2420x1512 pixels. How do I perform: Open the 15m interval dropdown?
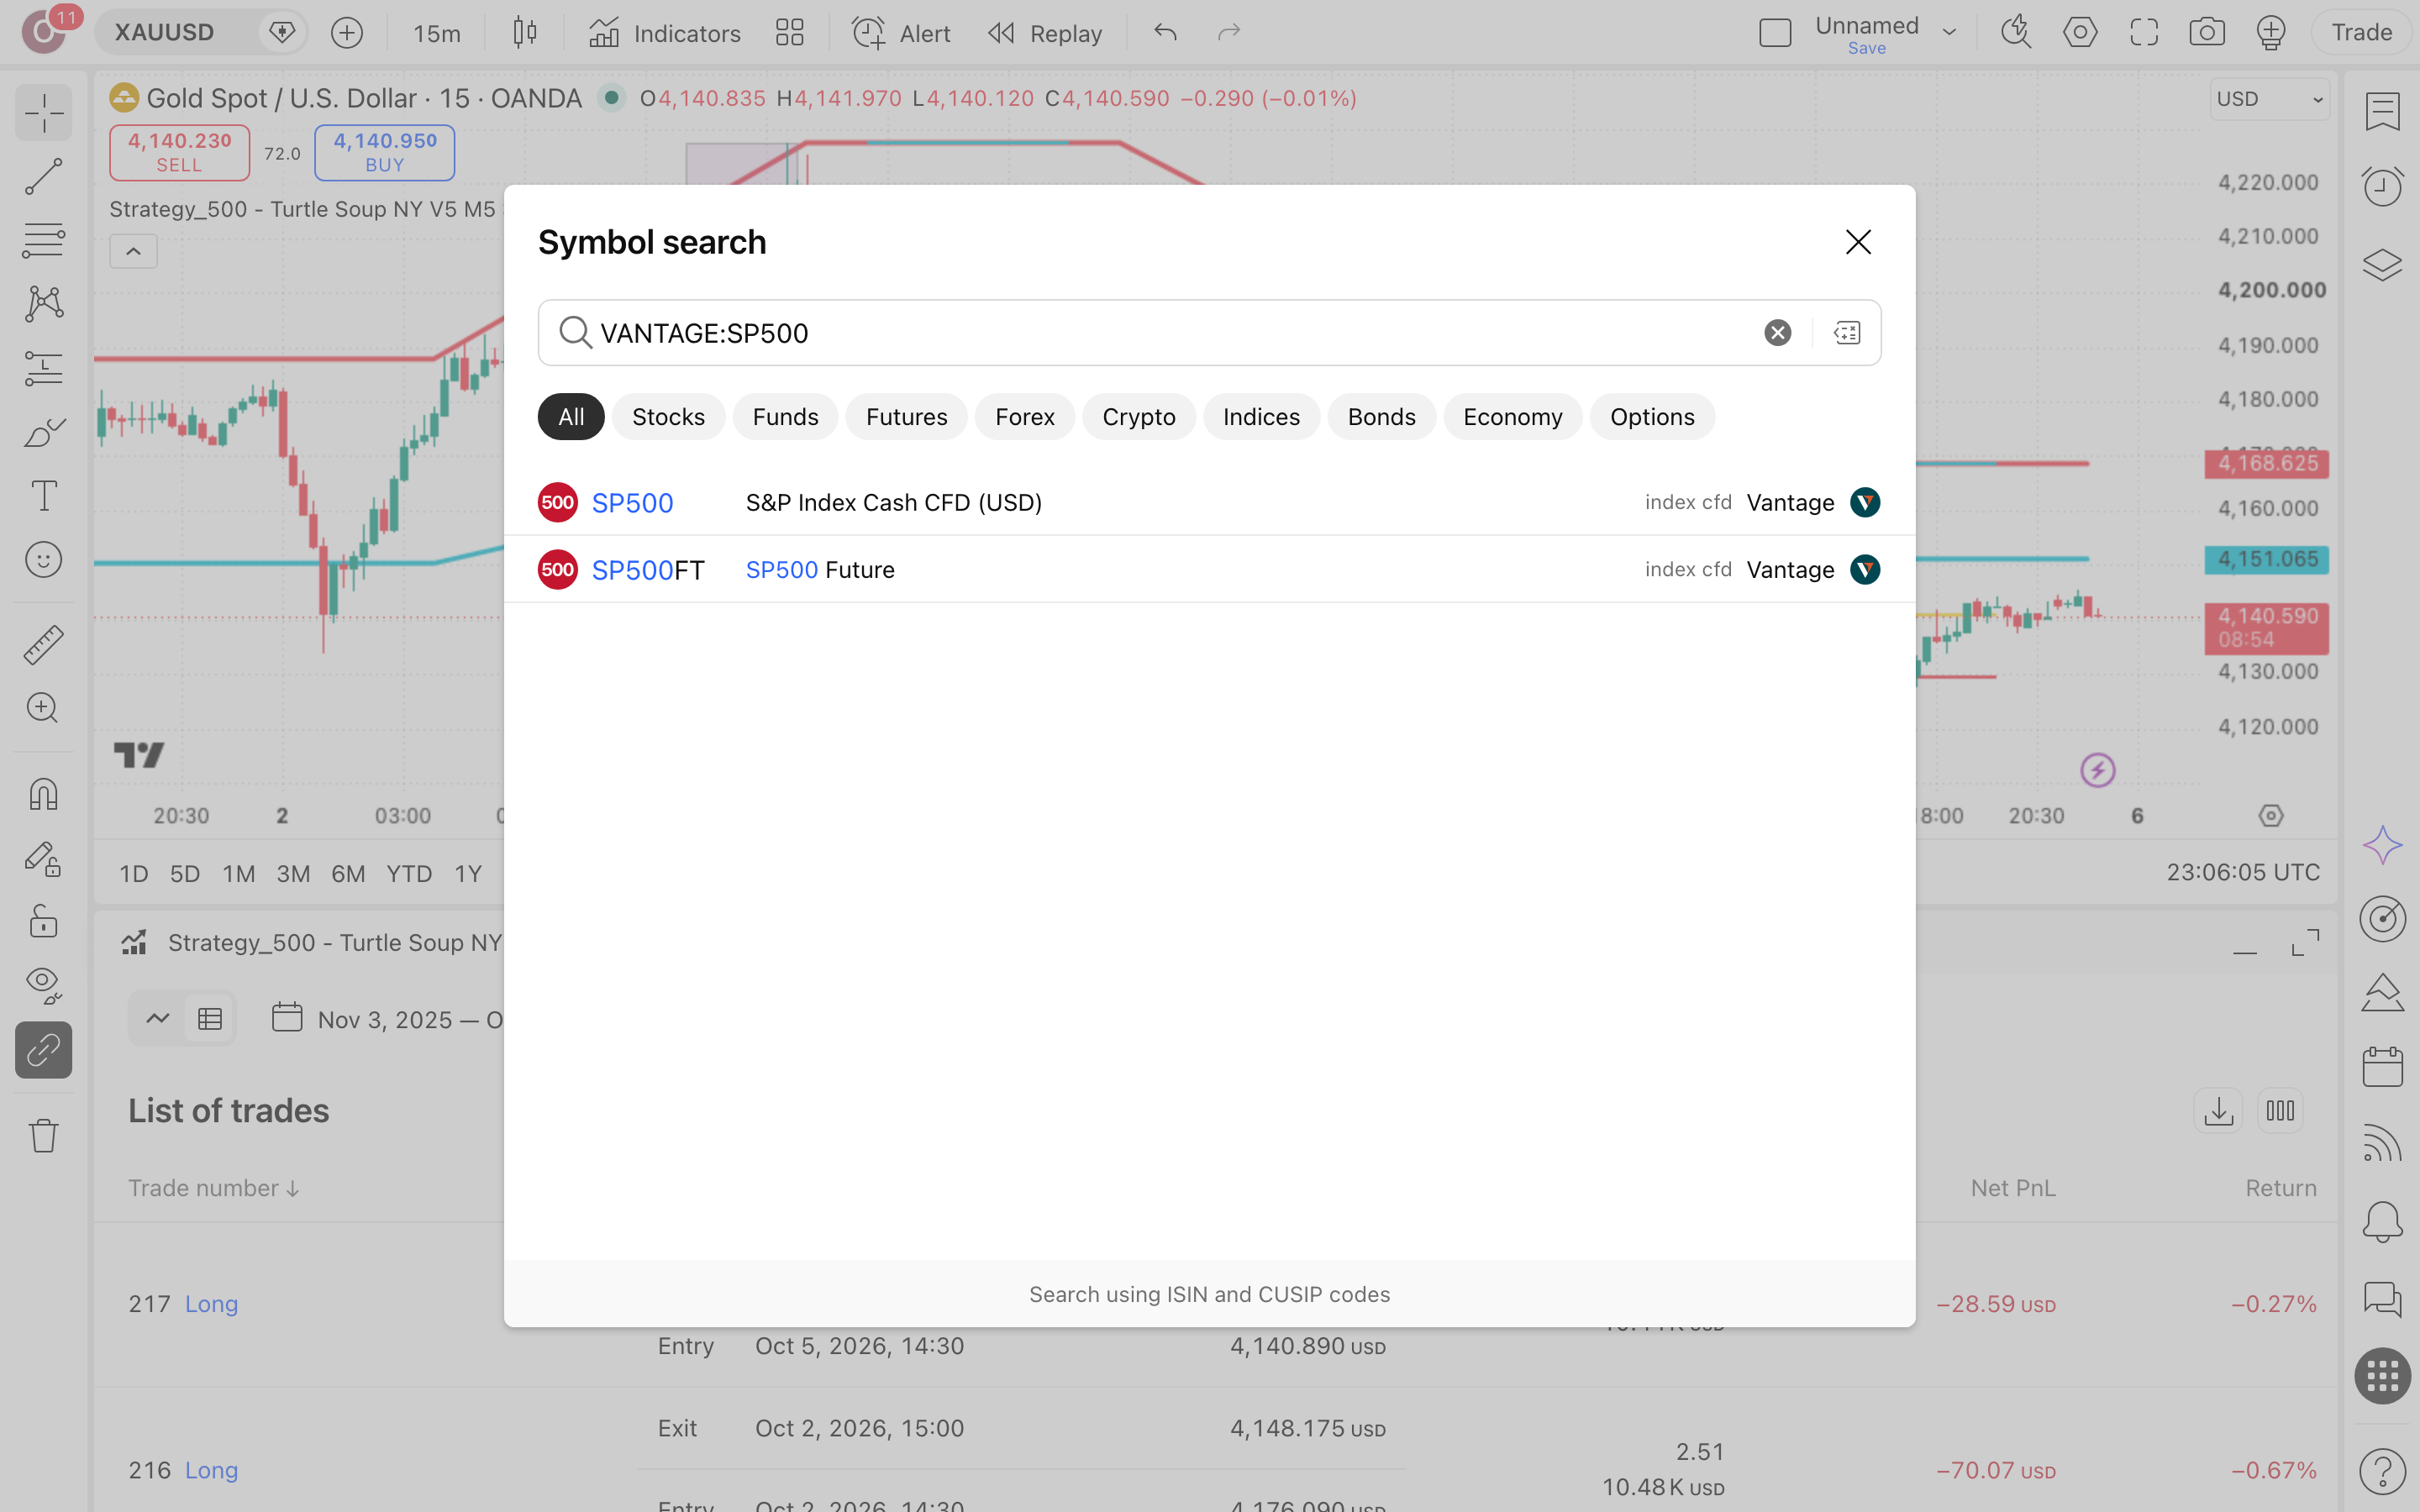[437, 33]
